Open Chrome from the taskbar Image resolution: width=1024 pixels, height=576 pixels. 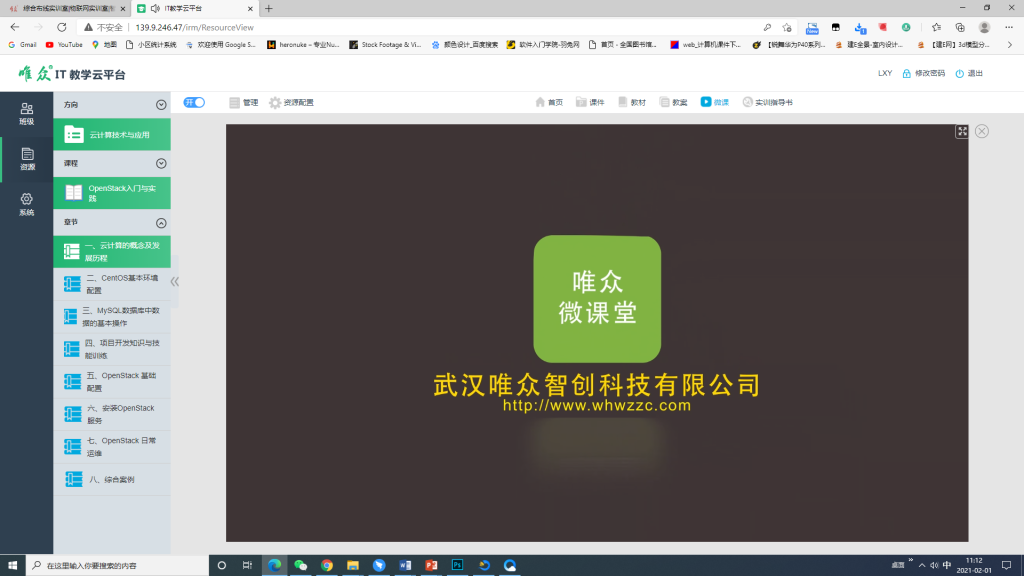327,566
